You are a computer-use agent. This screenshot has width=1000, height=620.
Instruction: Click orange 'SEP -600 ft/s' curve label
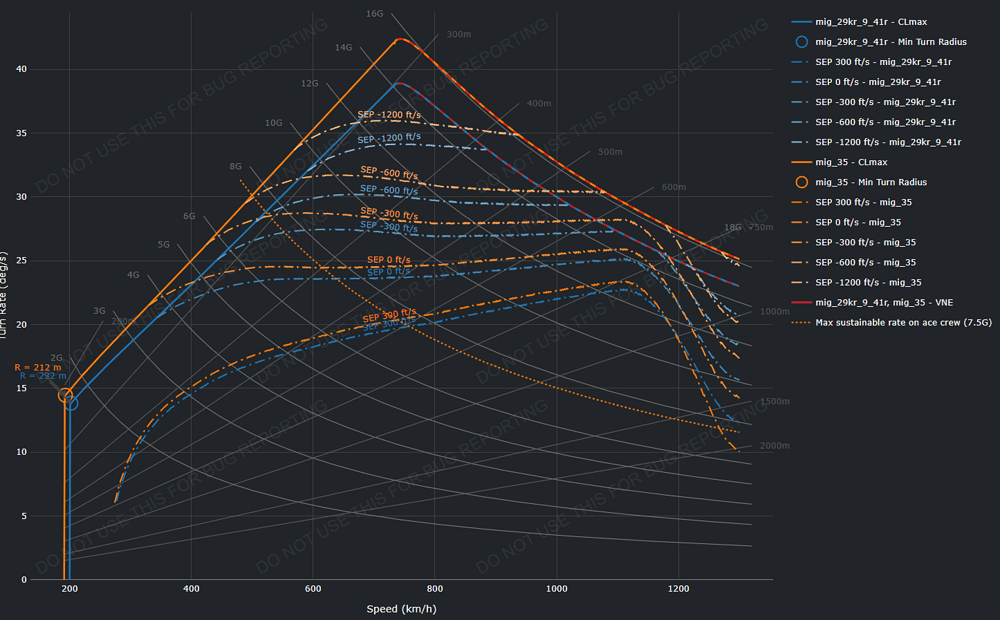[x=389, y=172]
